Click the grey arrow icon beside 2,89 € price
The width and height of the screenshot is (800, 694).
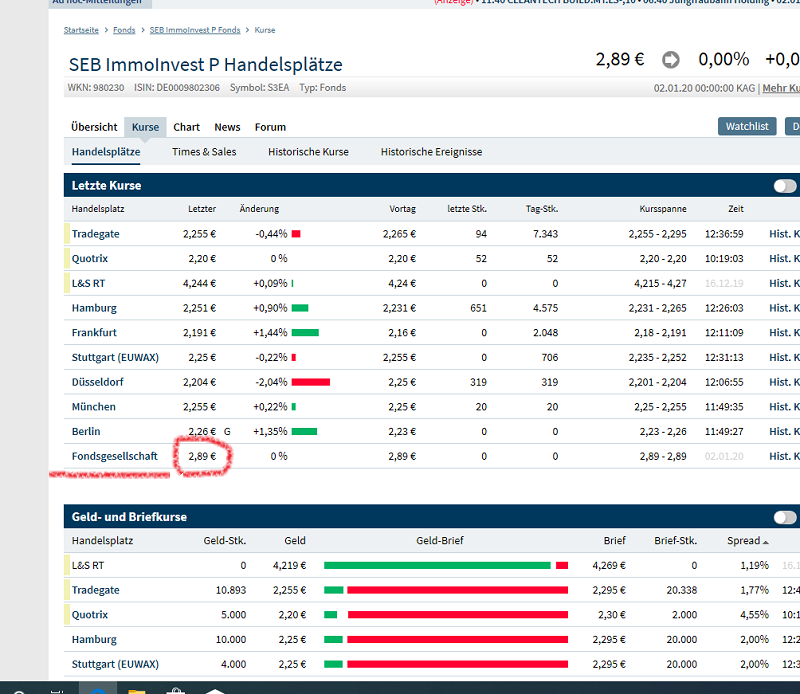coord(670,60)
